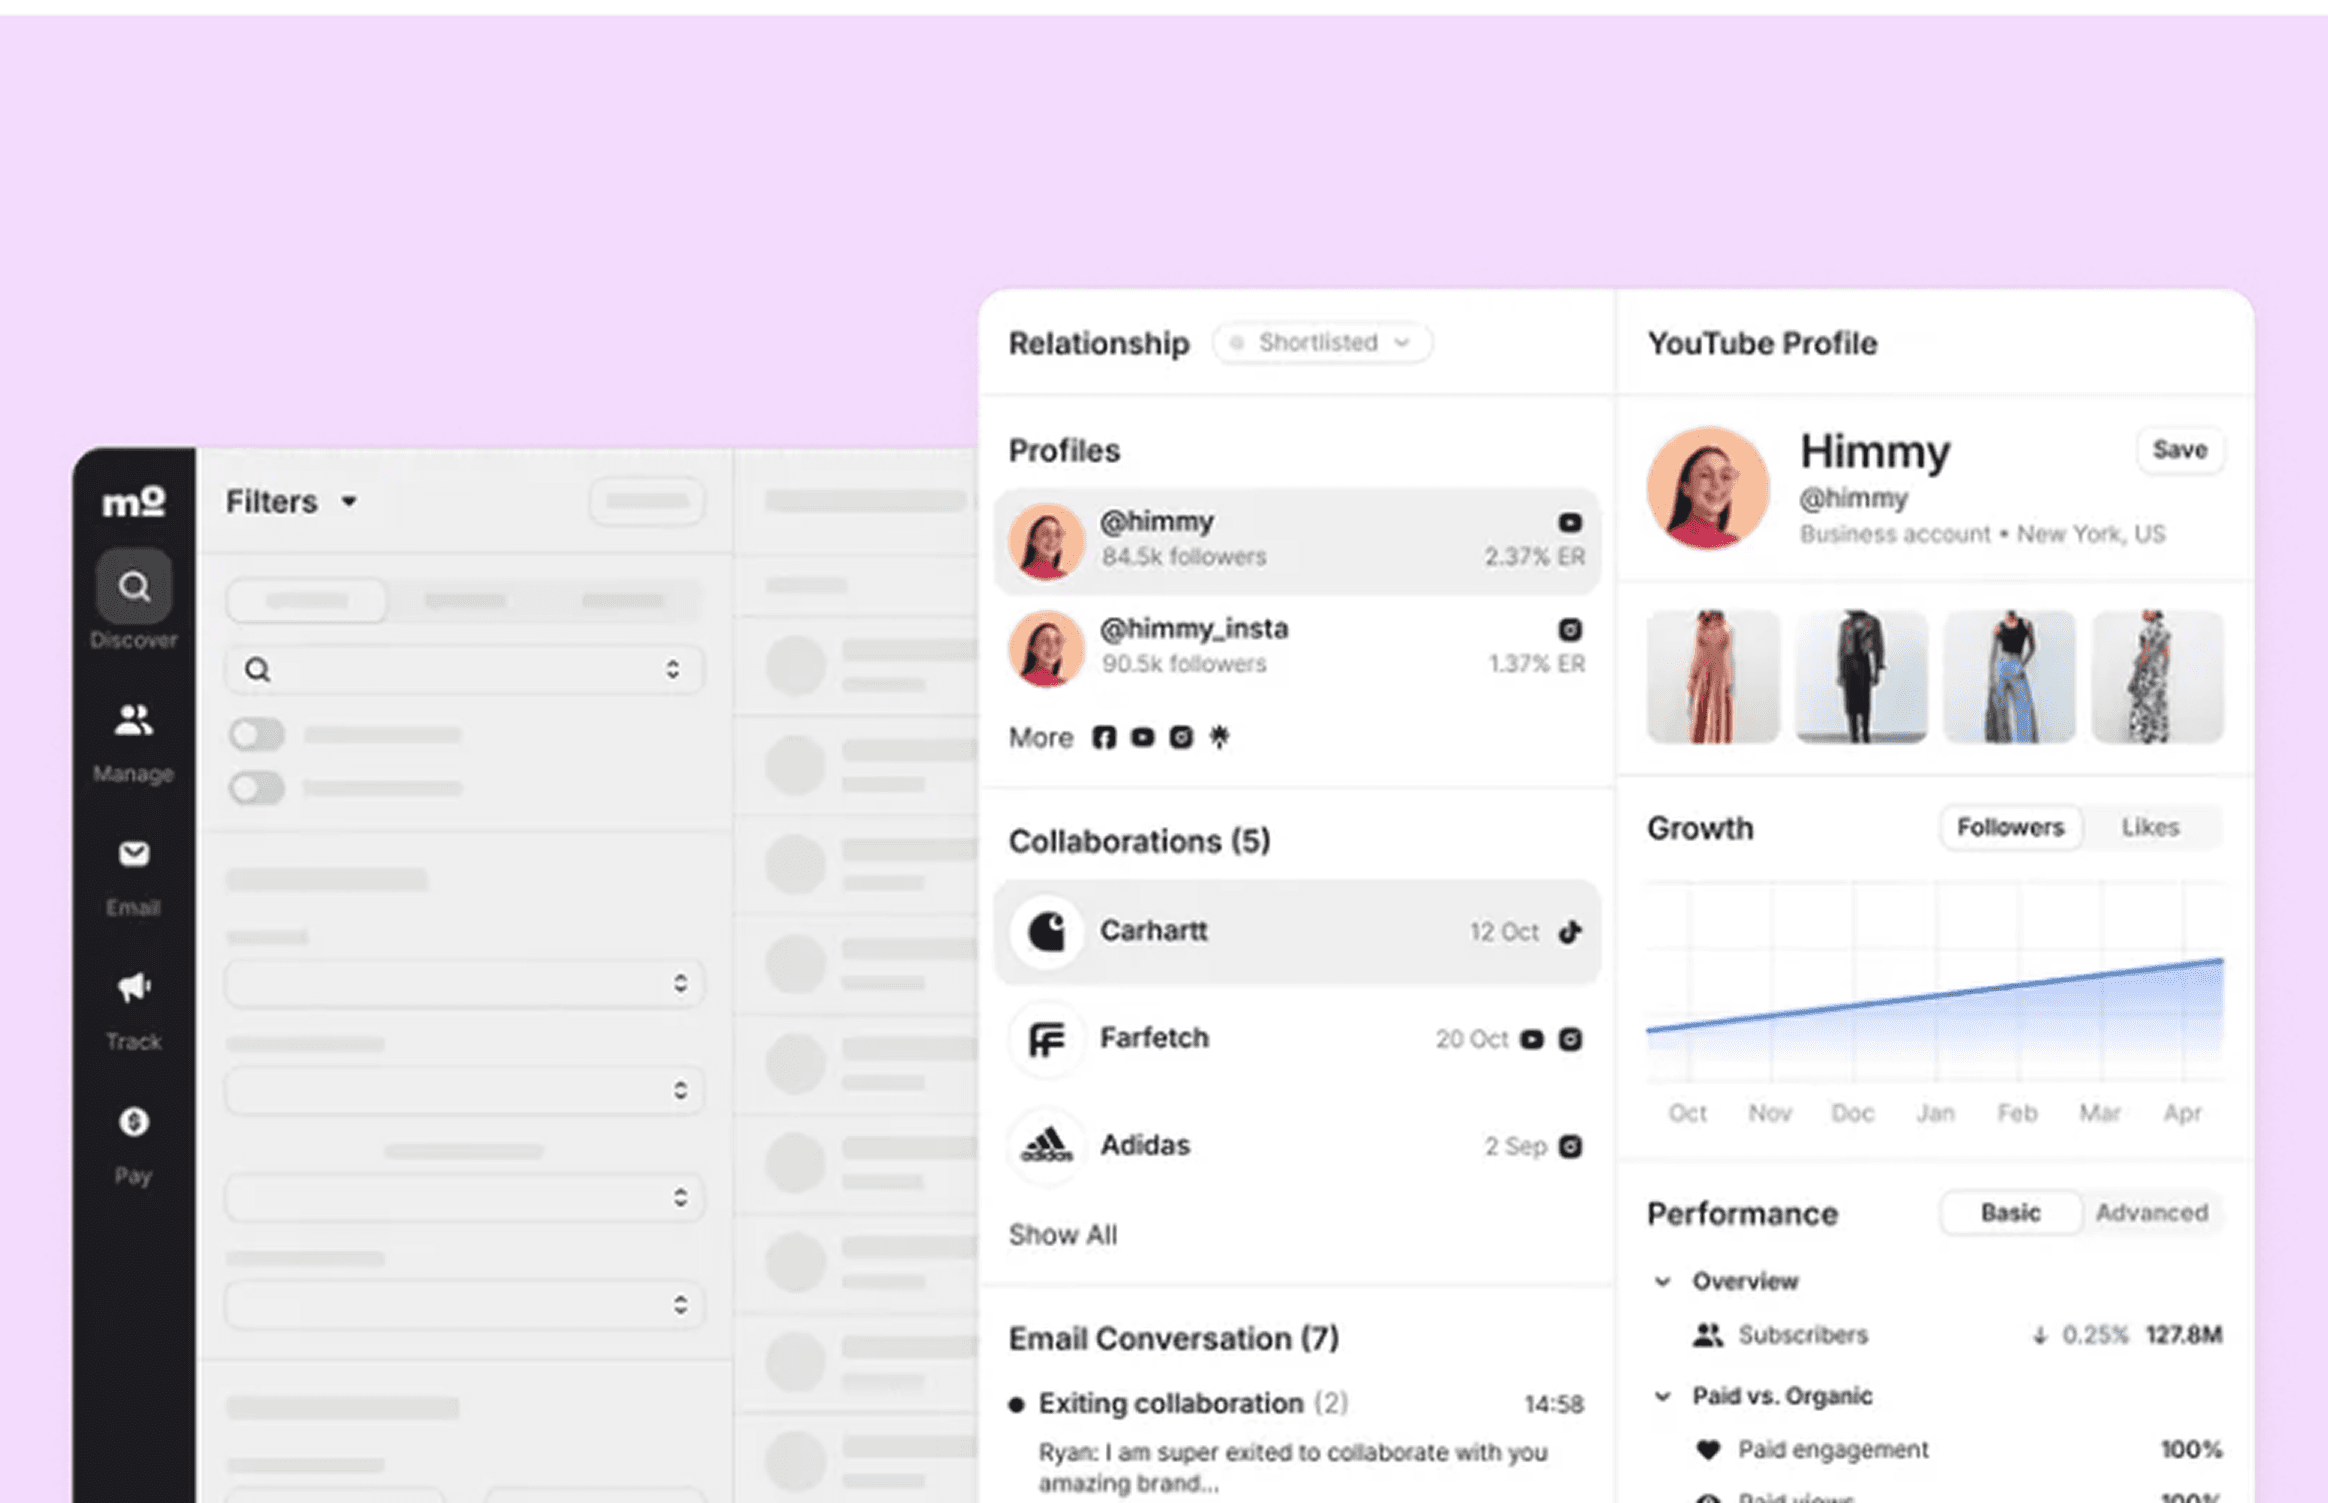
Task: Click the last star-shaped icon next to More
Action: [1219, 737]
